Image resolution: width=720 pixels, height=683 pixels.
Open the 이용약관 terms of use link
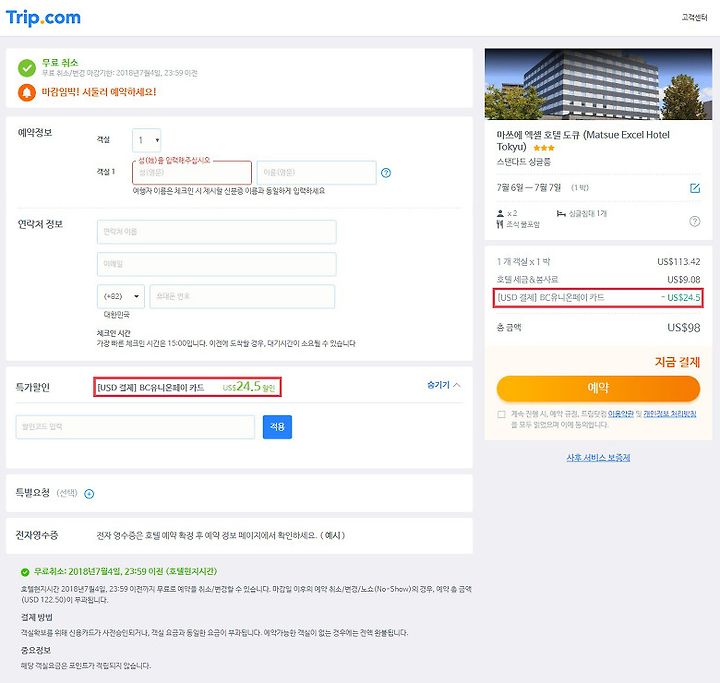point(621,414)
